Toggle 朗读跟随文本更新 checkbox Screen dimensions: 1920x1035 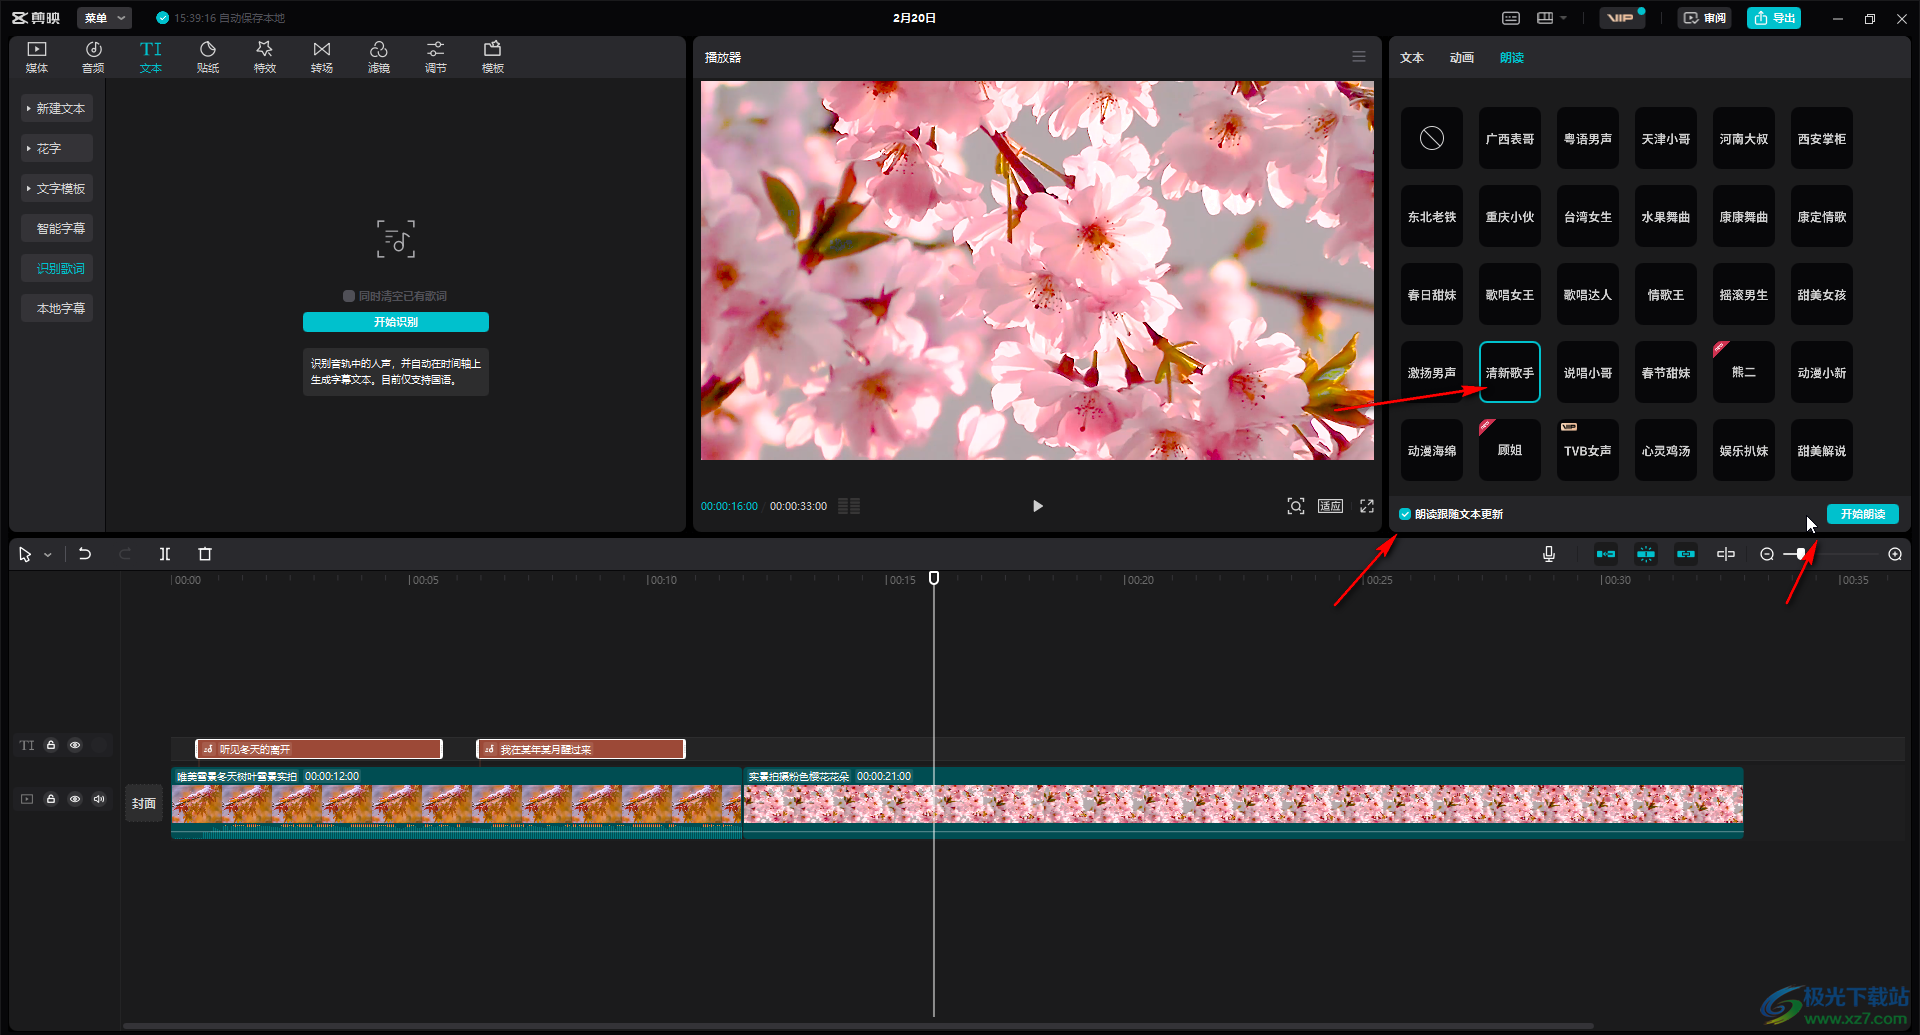[1405, 514]
